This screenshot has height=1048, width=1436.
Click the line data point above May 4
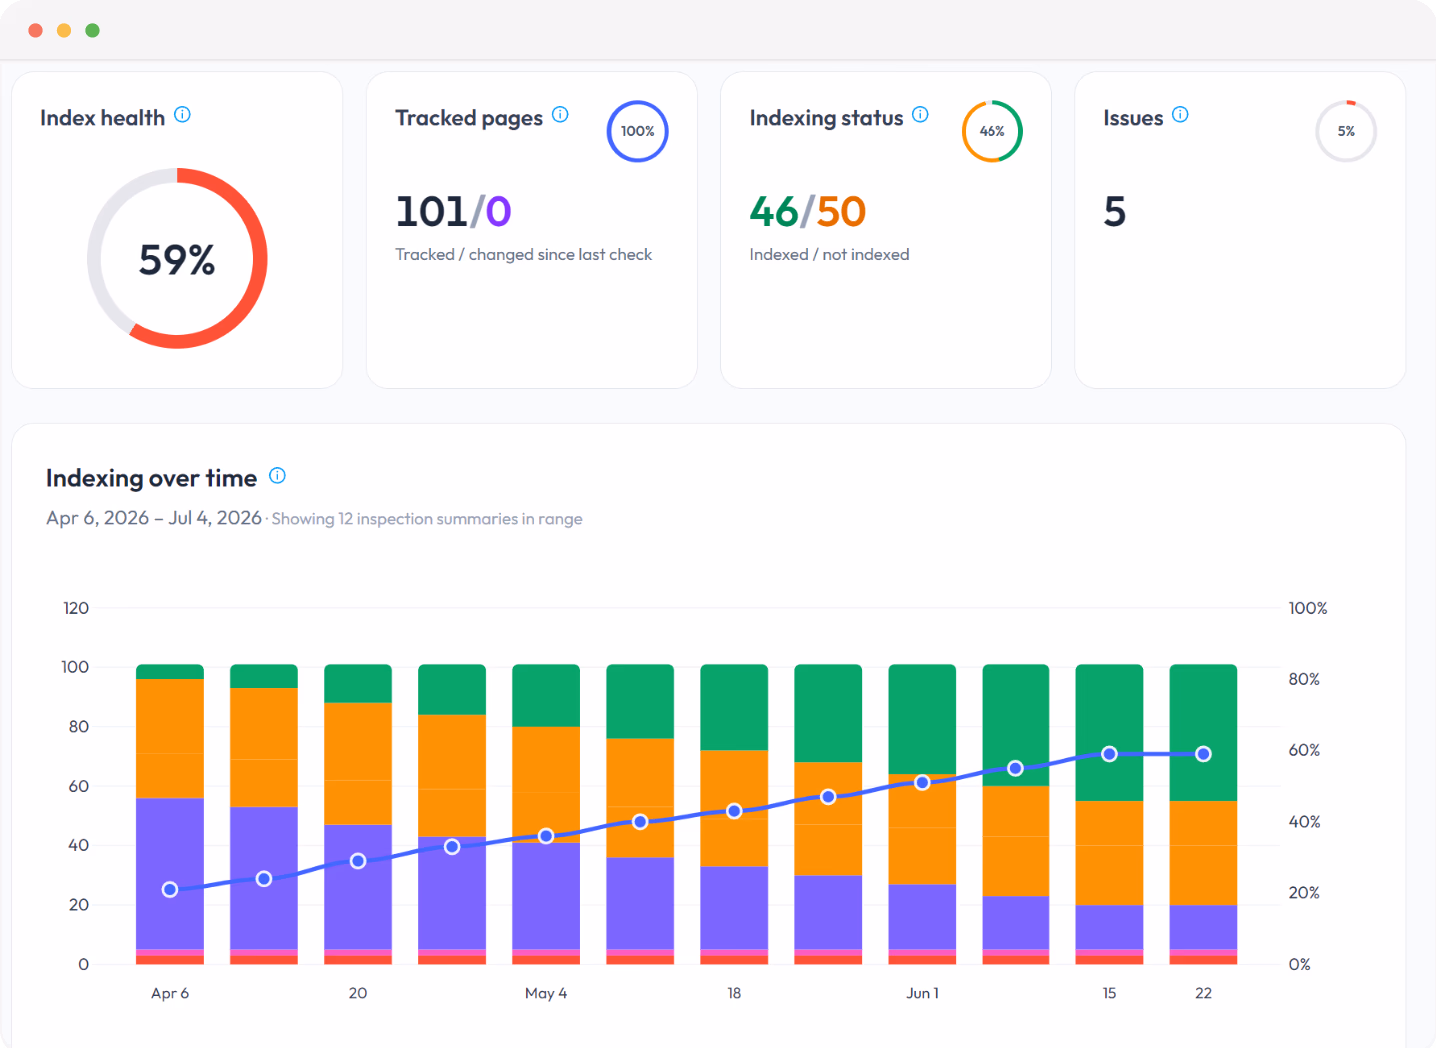tap(546, 836)
